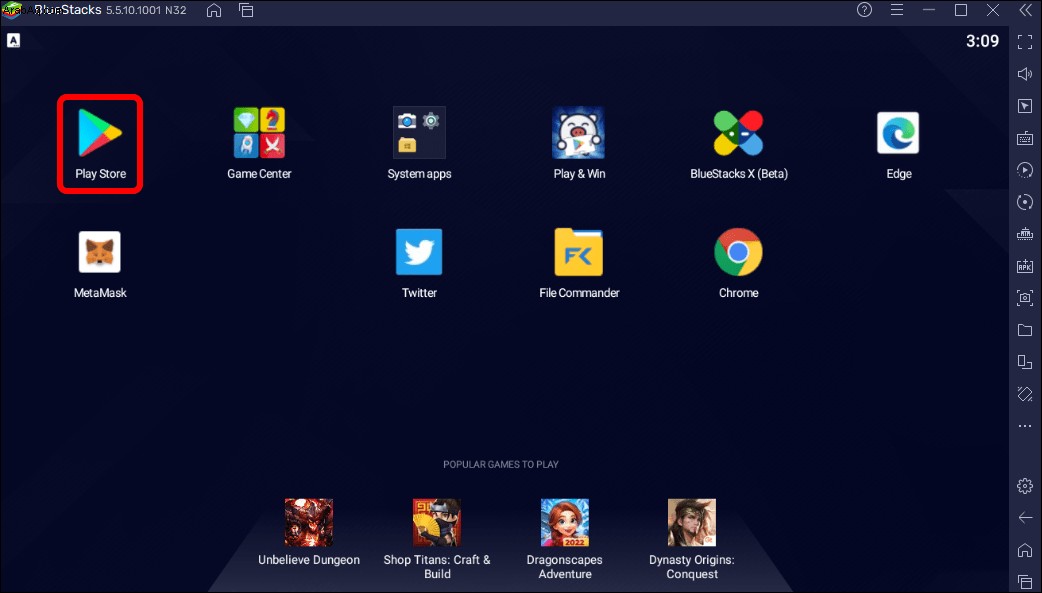Collapse the sidebar with double chevron

[1025, 10]
